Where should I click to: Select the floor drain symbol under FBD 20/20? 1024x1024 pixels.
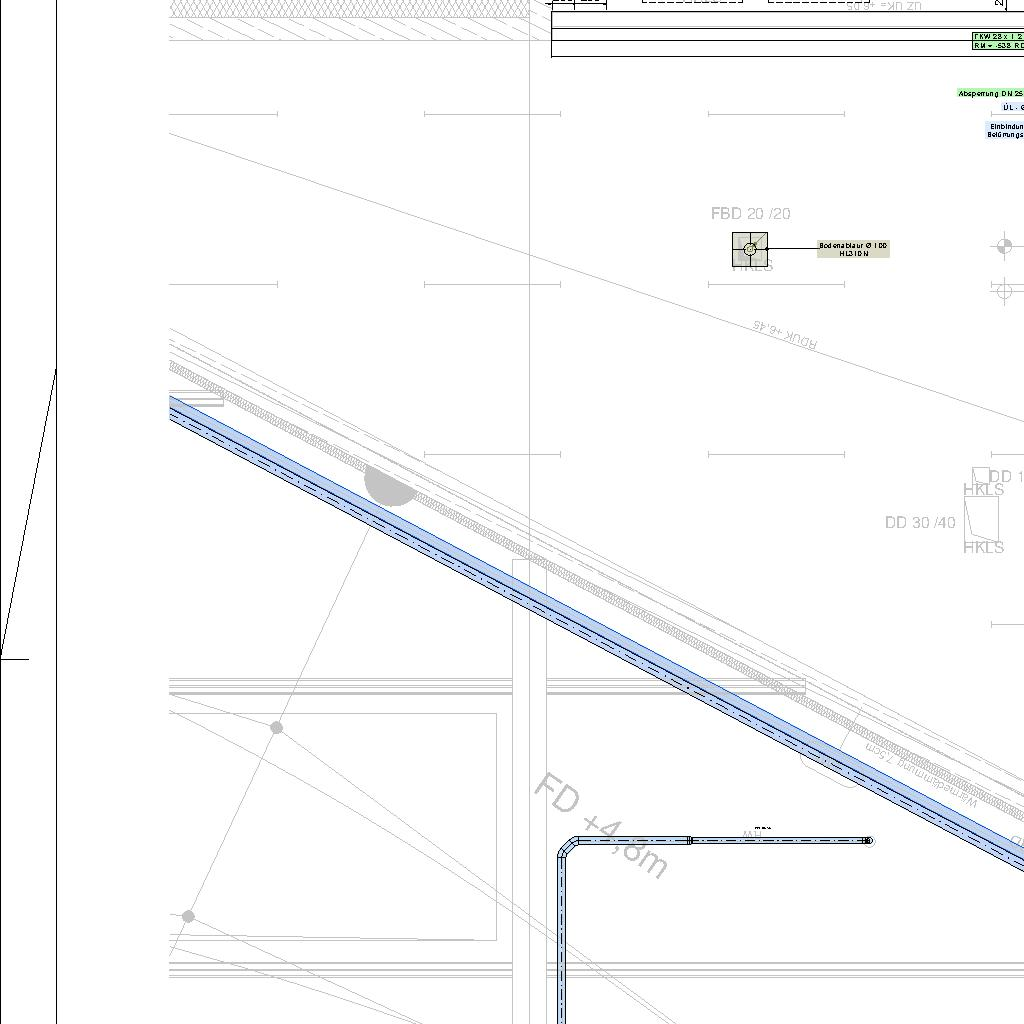coord(750,249)
